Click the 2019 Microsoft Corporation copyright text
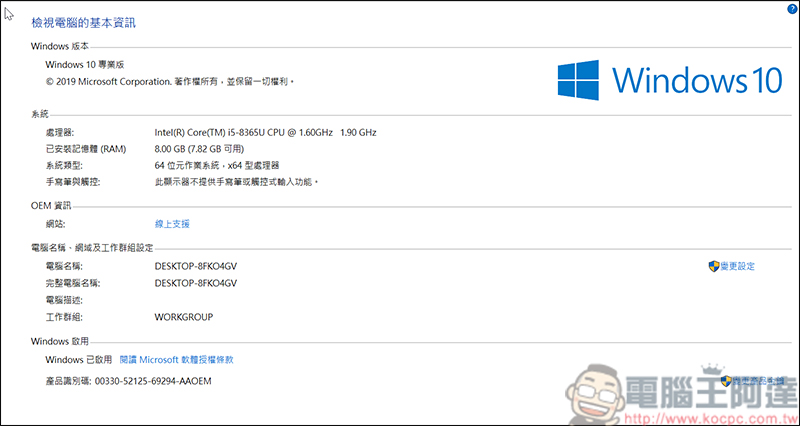Viewport: 800px width, 426px height. point(170,82)
